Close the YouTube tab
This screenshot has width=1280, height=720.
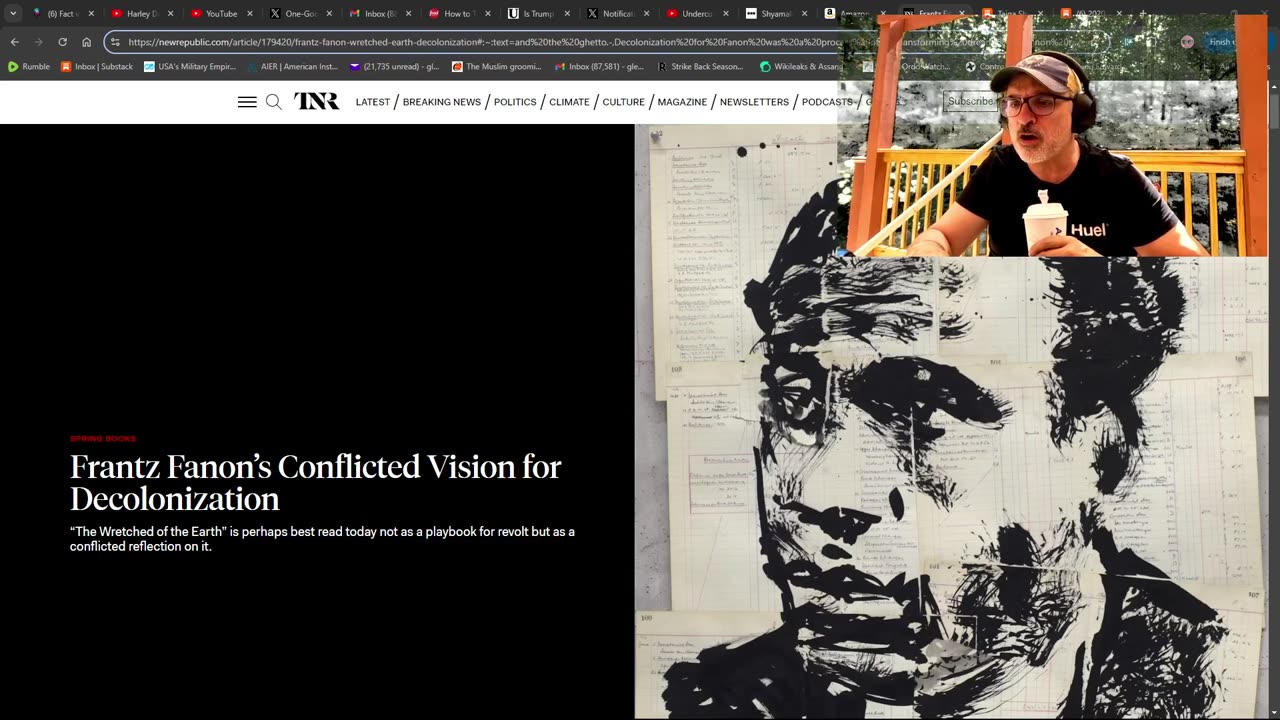tap(249, 14)
